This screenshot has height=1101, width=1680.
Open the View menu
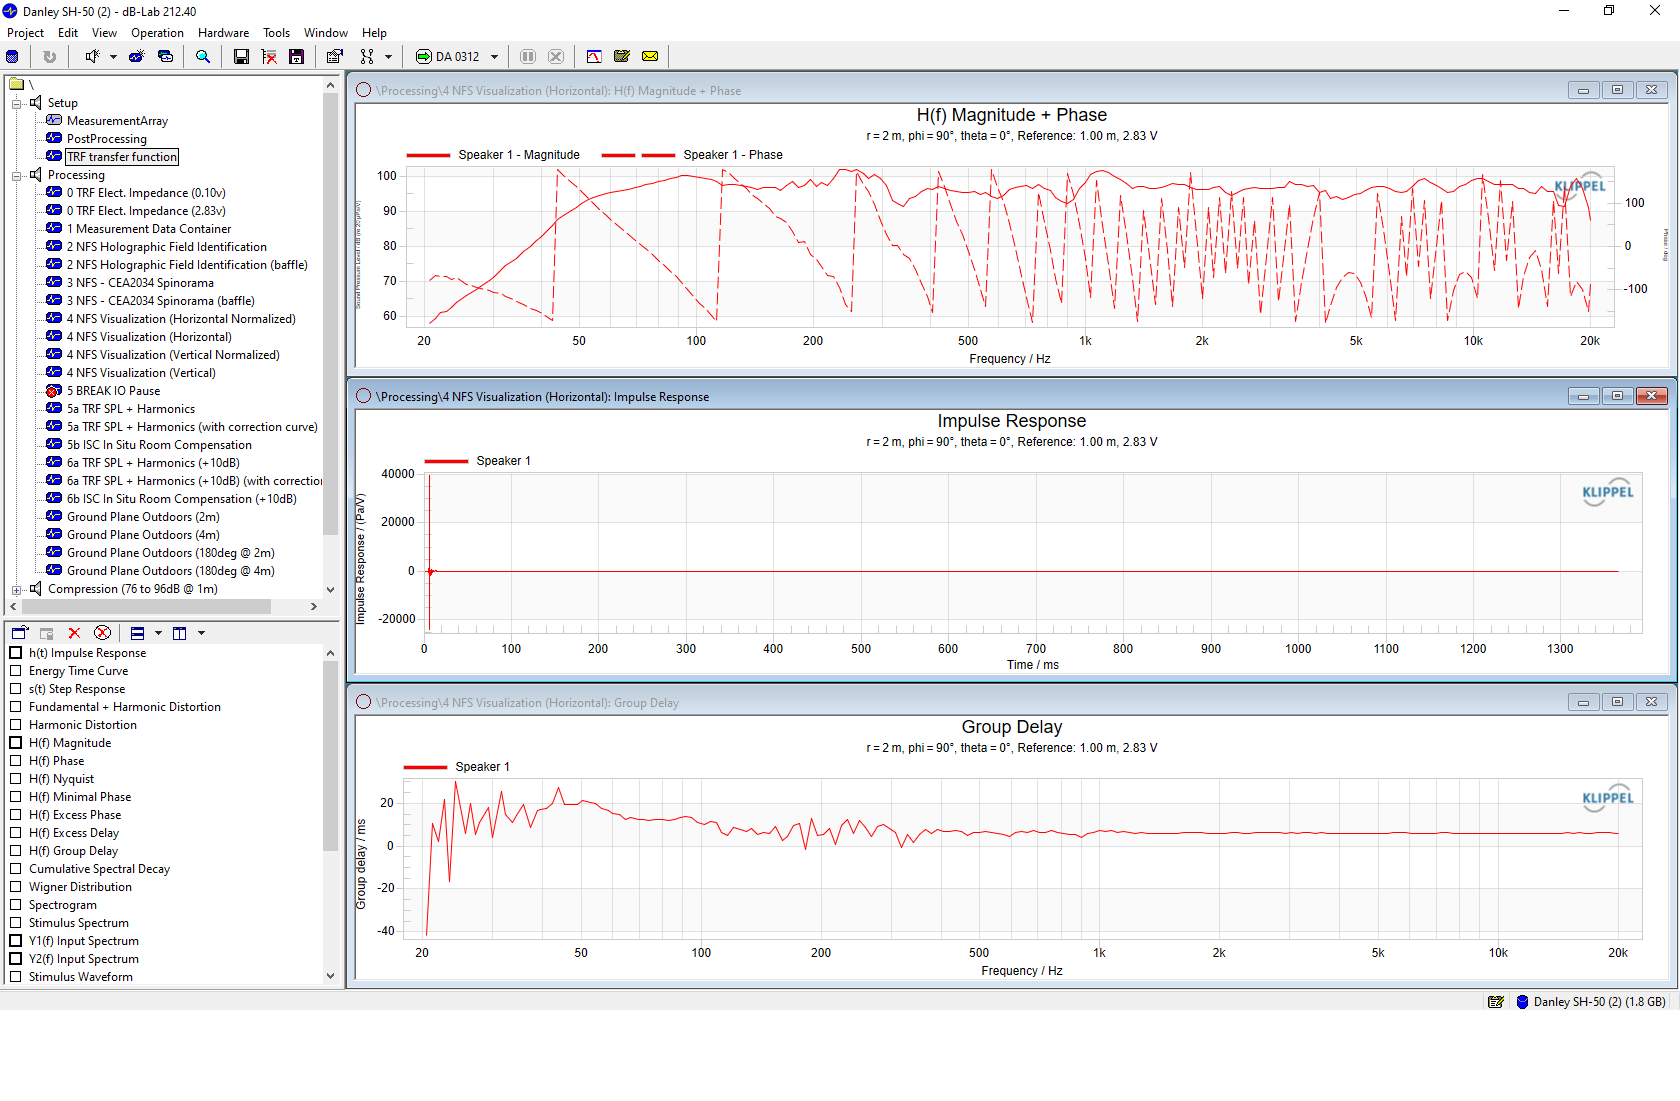[x=104, y=33]
